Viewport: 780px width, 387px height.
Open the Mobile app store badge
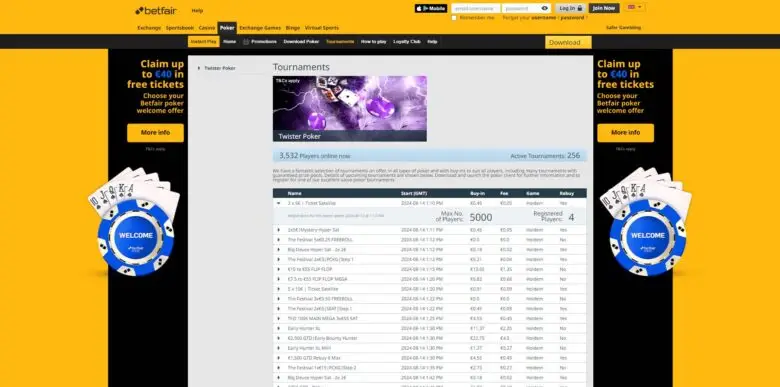(431, 8)
